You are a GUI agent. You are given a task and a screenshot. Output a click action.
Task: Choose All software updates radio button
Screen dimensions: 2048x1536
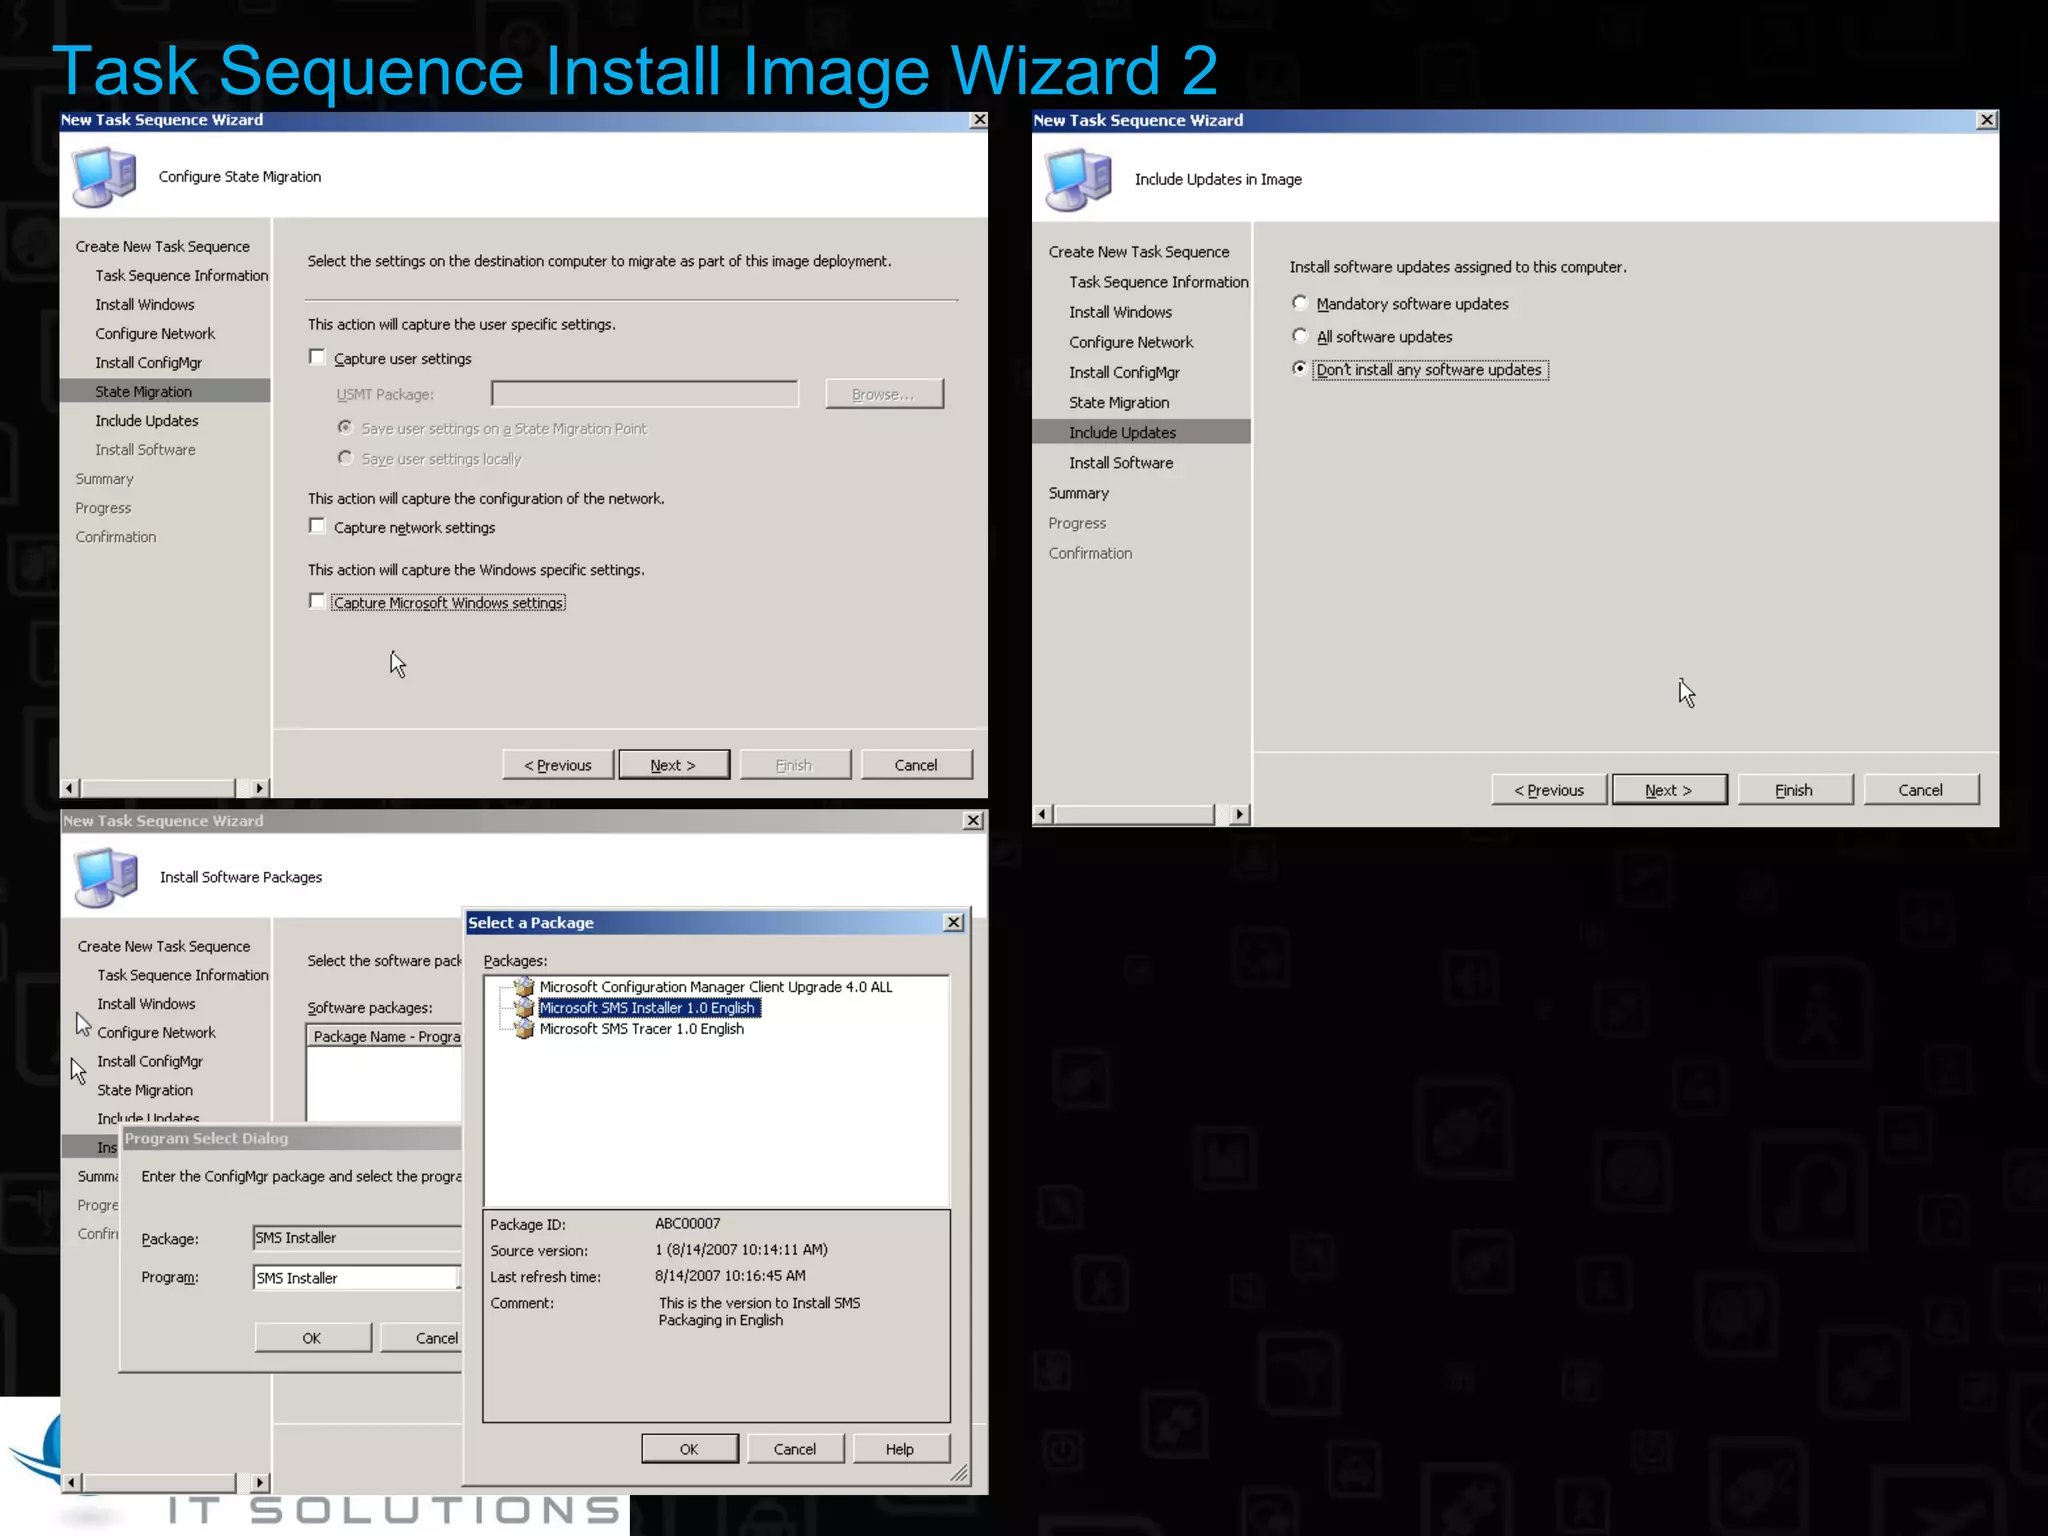tap(1300, 335)
